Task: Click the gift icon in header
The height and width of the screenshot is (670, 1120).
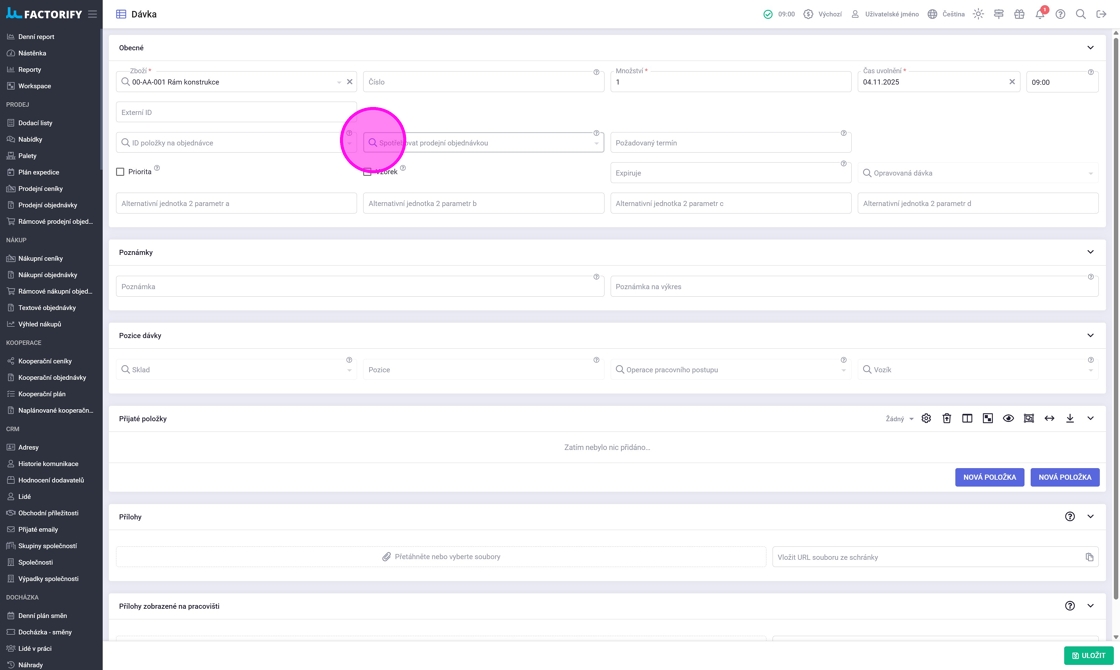Action: (x=1019, y=14)
